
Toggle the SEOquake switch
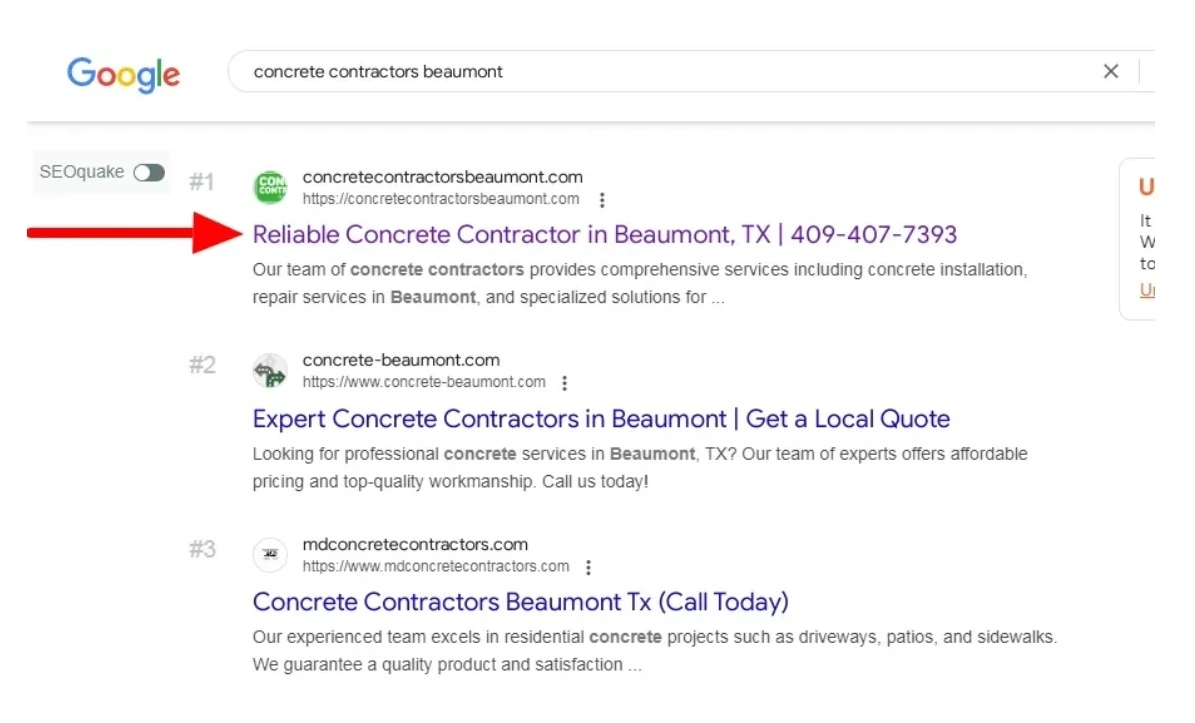point(149,173)
